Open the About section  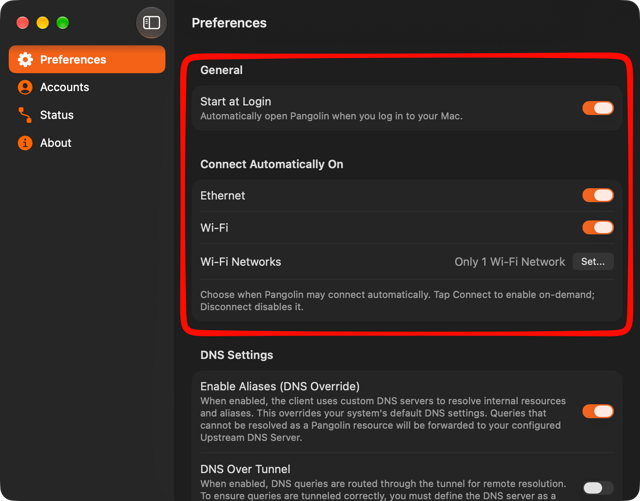[x=87, y=143]
